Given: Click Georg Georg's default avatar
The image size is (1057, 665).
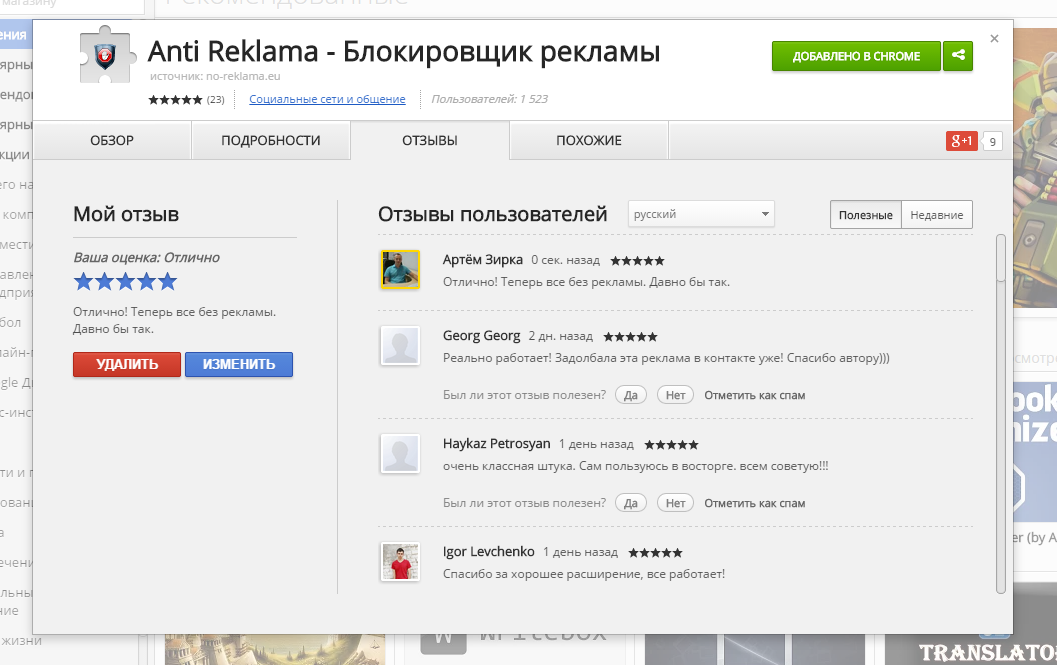Looking at the screenshot, I should [400, 345].
